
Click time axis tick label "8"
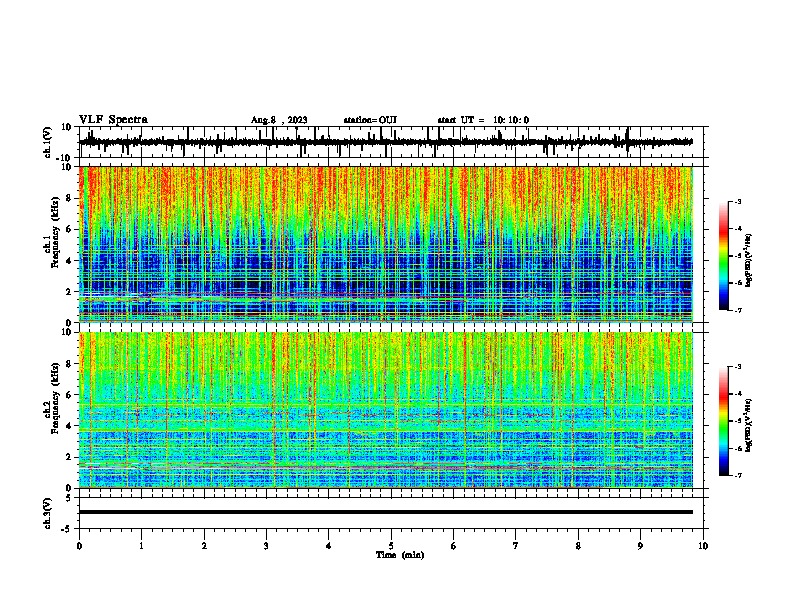point(578,546)
